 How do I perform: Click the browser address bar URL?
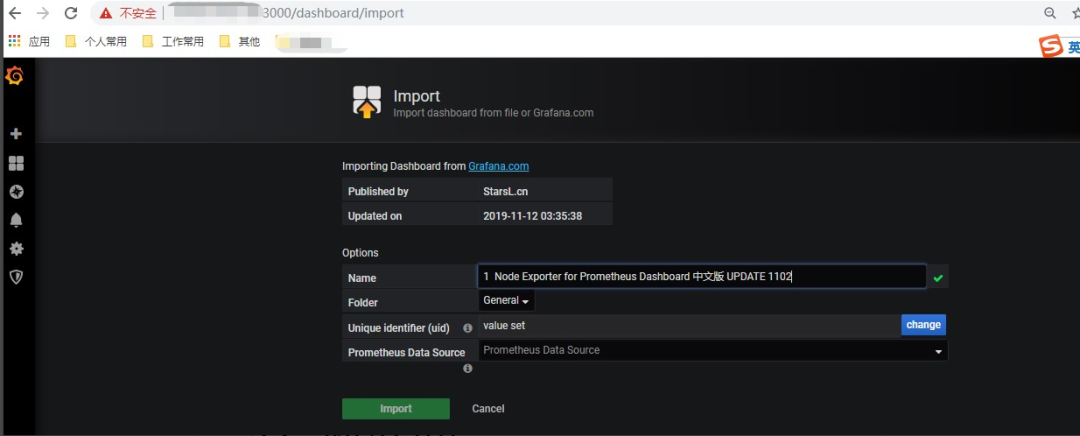(333, 13)
